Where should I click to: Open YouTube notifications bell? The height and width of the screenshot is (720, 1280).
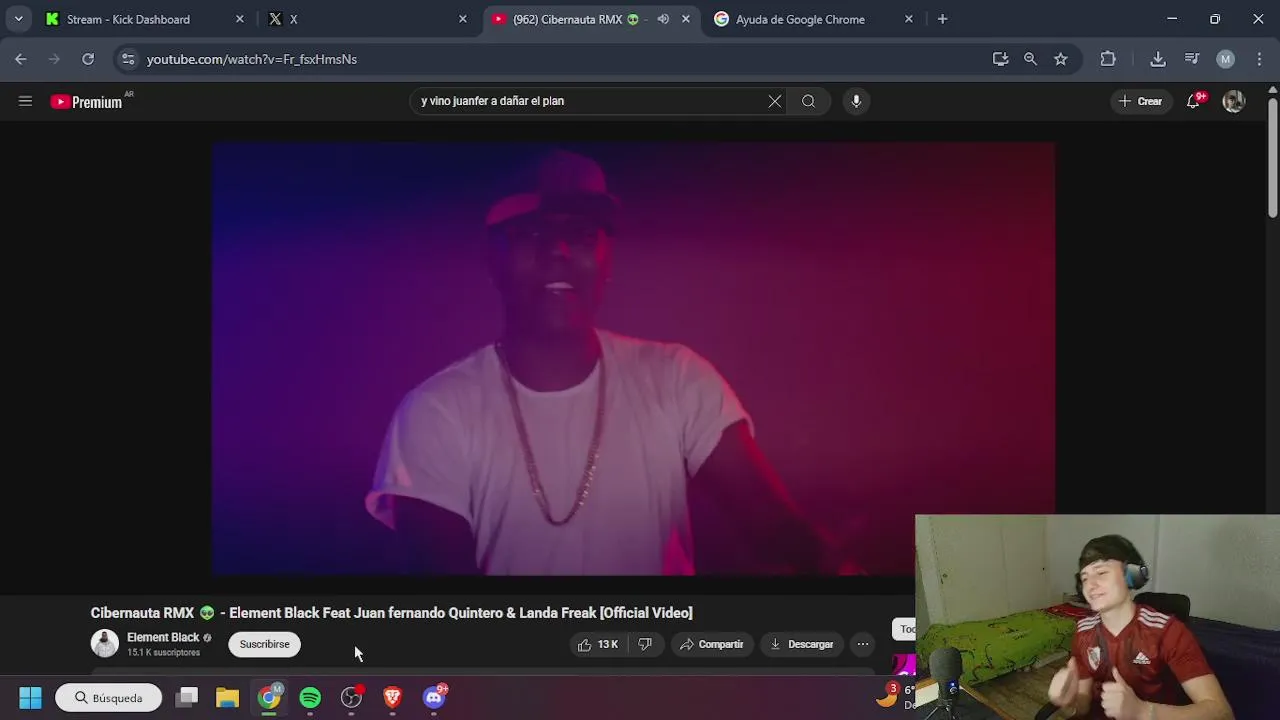point(1194,101)
